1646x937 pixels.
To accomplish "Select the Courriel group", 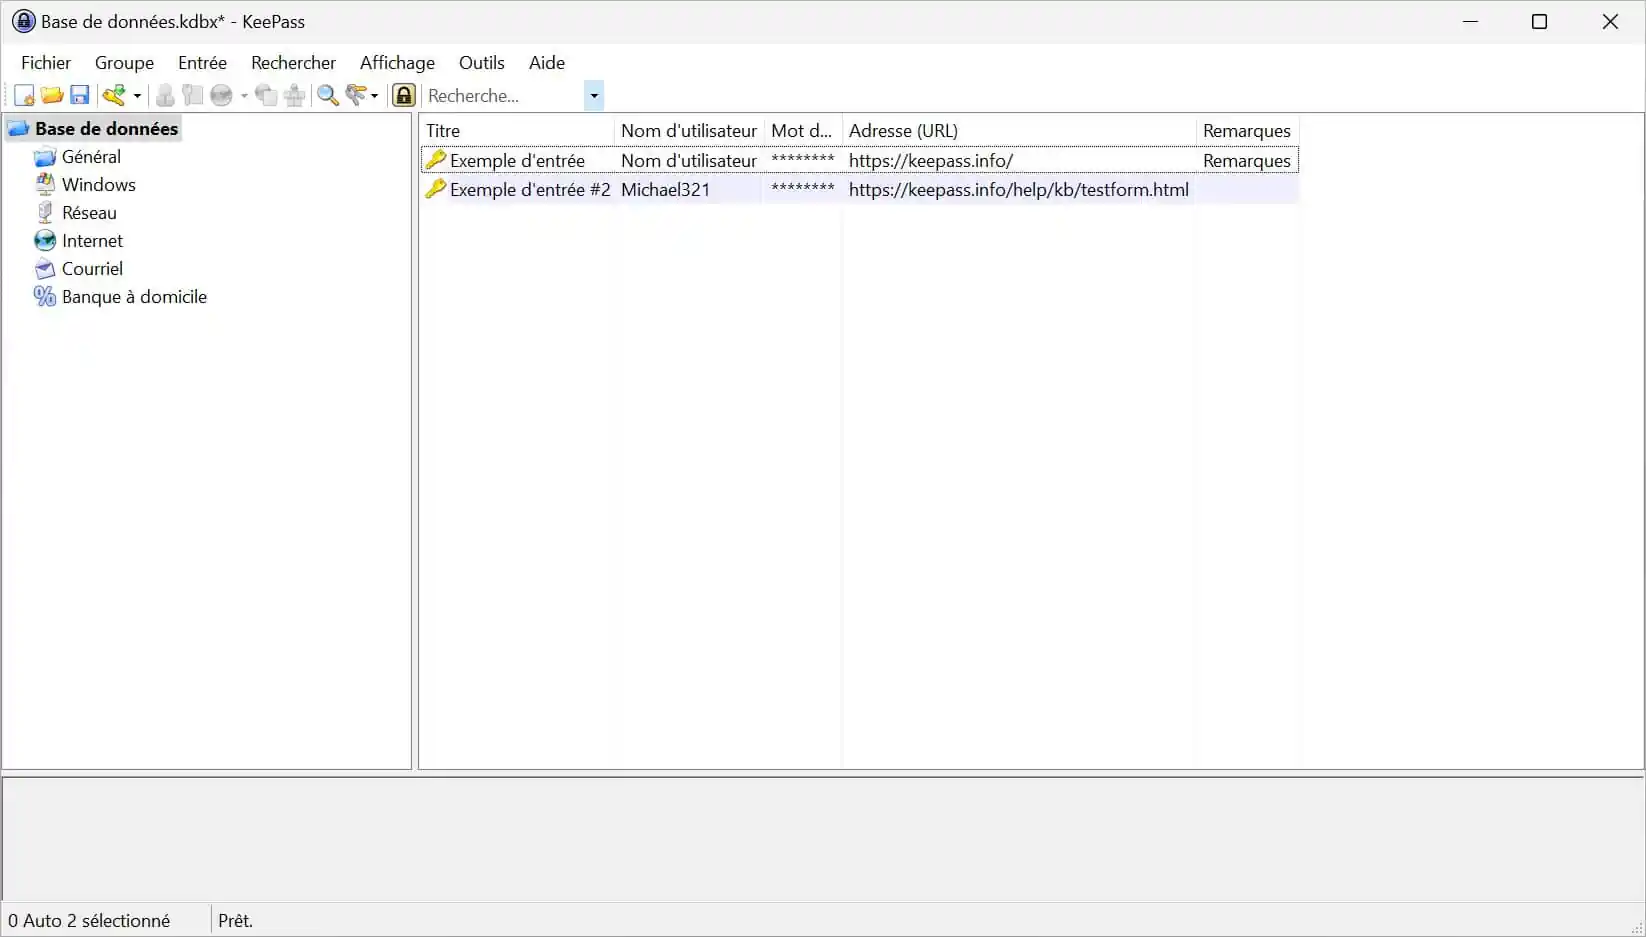I will coord(92,268).
